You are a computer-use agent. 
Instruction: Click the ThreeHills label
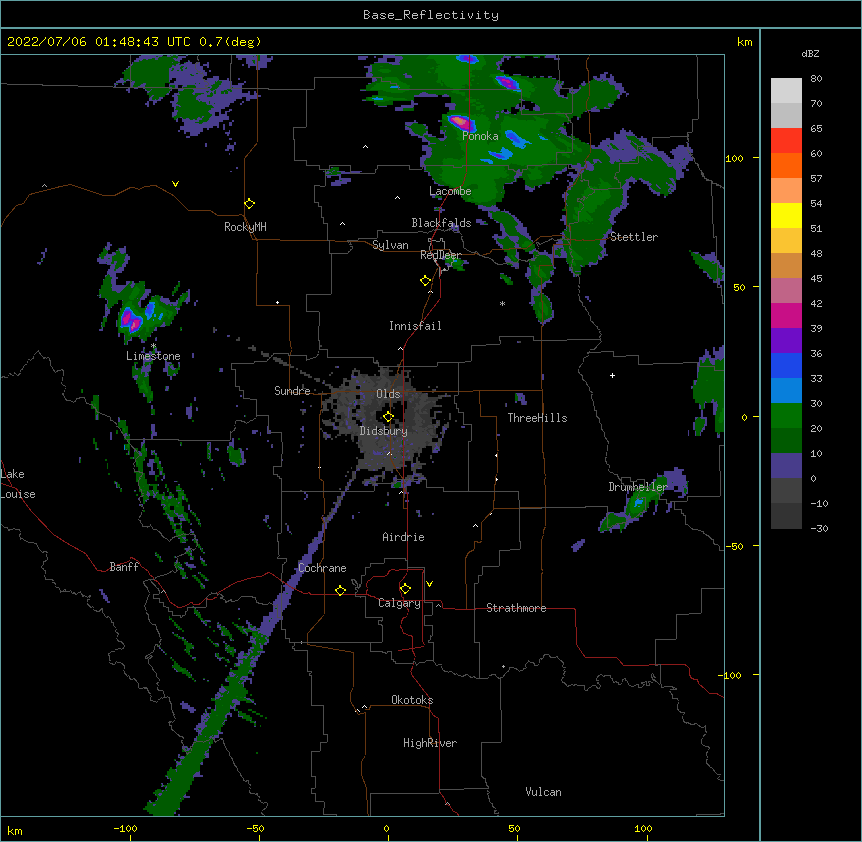[x=537, y=418]
